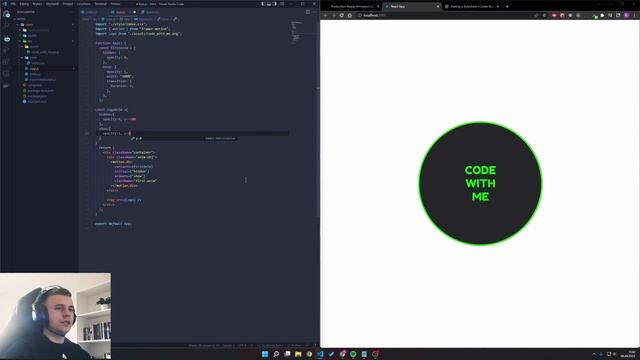Reload the localhost page in Chrome
This screenshot has width=640, height=360.
pos(342,16)
